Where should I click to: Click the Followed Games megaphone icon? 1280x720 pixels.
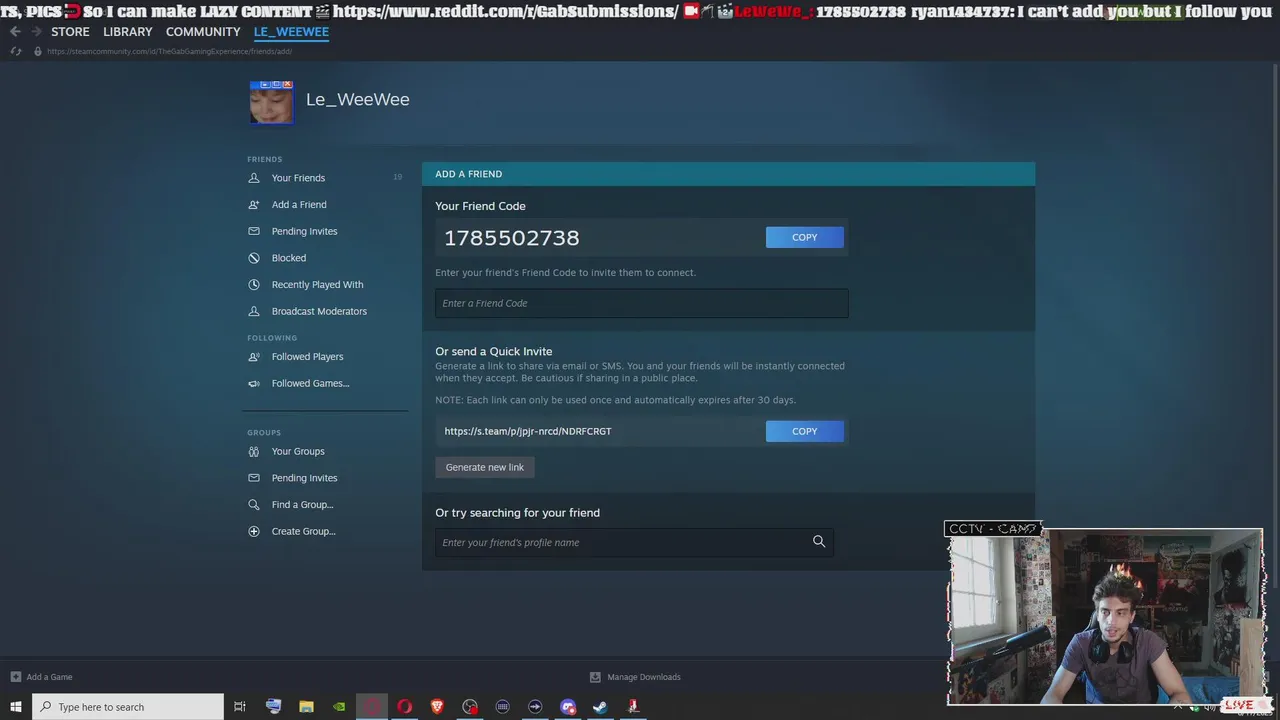(254, 384)
